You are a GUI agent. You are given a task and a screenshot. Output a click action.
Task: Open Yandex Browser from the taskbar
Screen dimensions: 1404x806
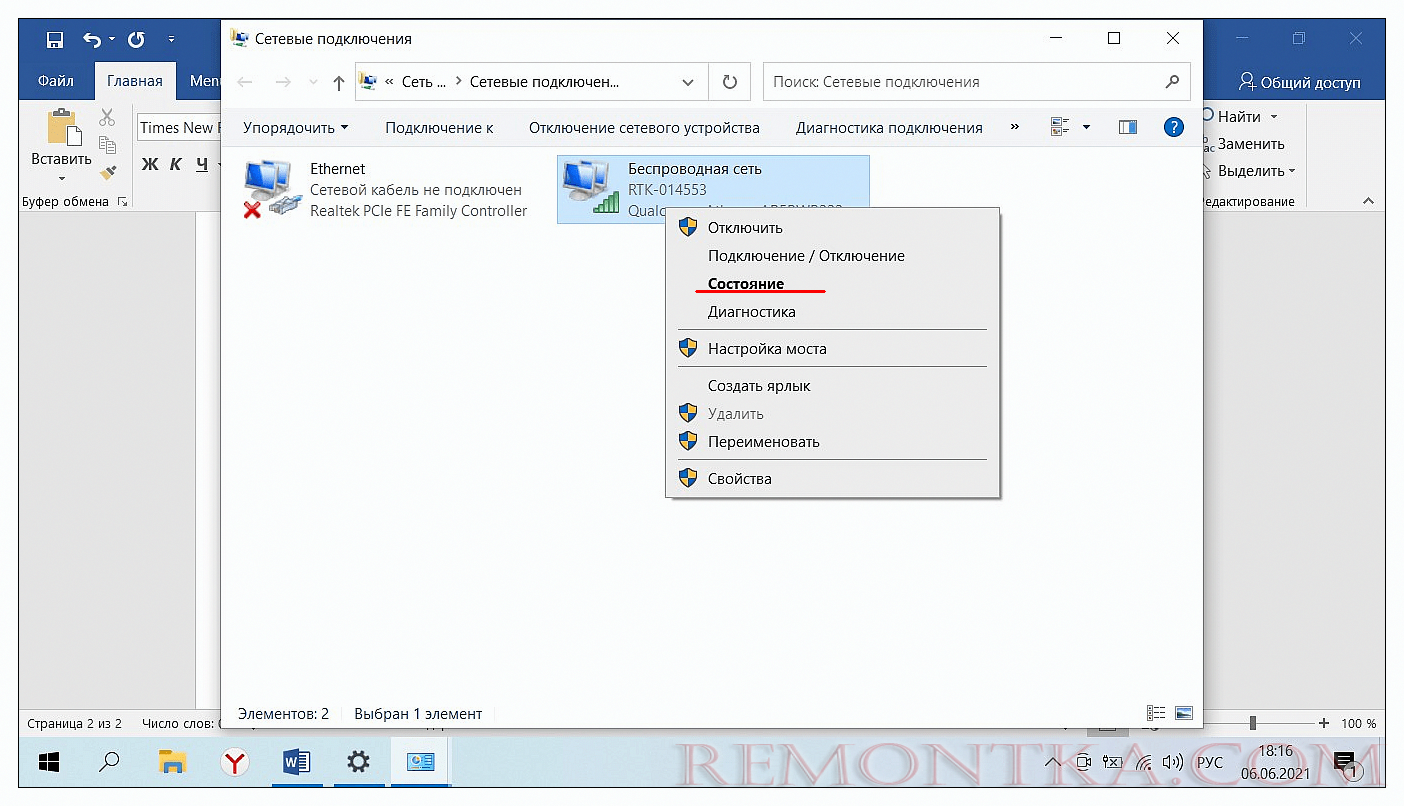coord(234,763)
